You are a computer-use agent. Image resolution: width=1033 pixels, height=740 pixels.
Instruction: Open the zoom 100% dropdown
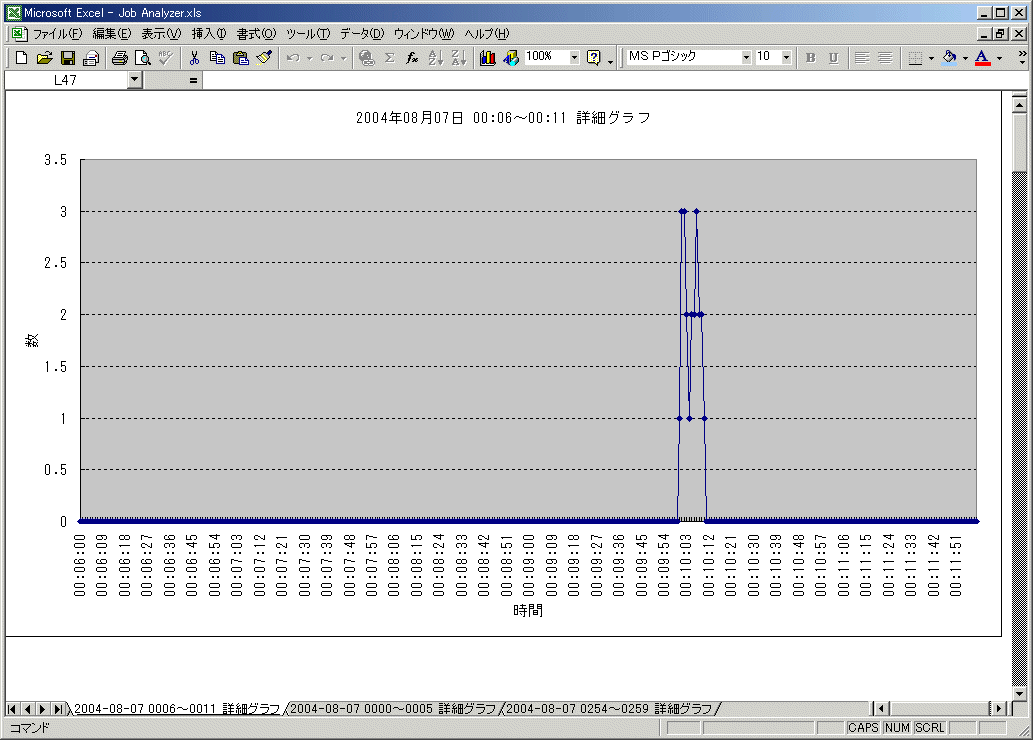[574, 58]
